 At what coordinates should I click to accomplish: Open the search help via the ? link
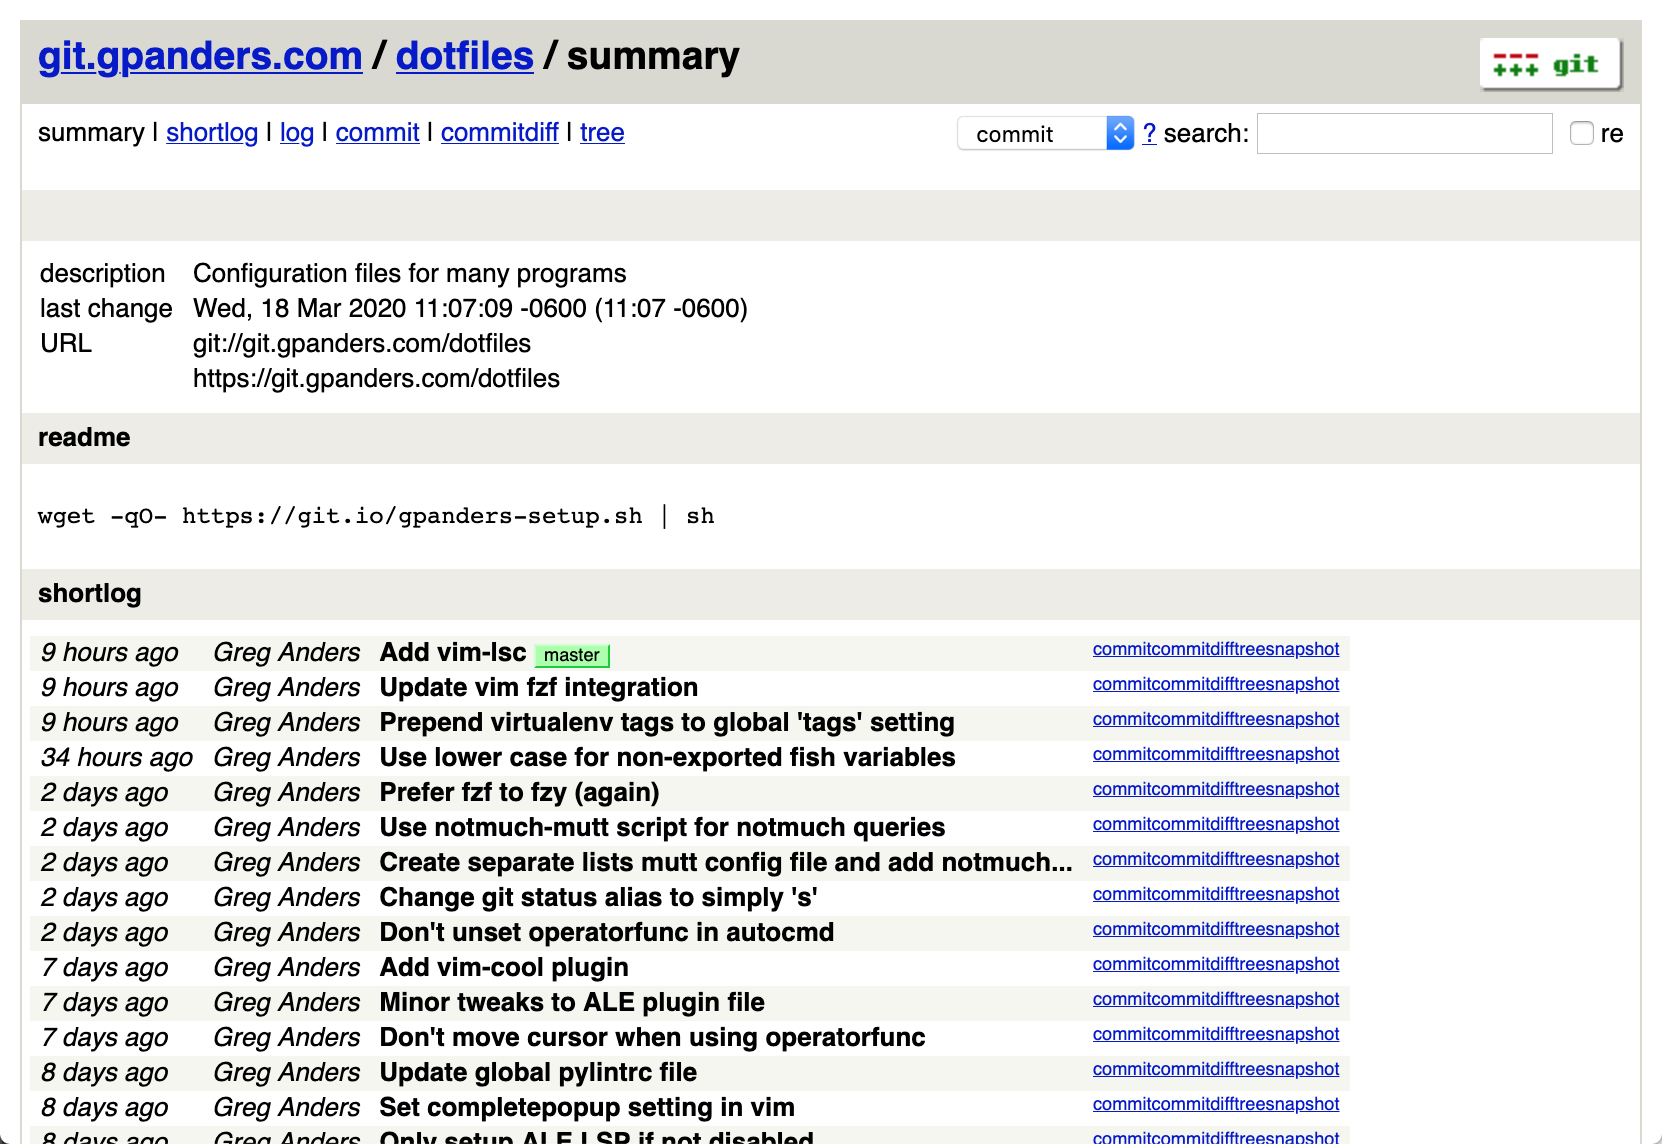coord(1149,133)
